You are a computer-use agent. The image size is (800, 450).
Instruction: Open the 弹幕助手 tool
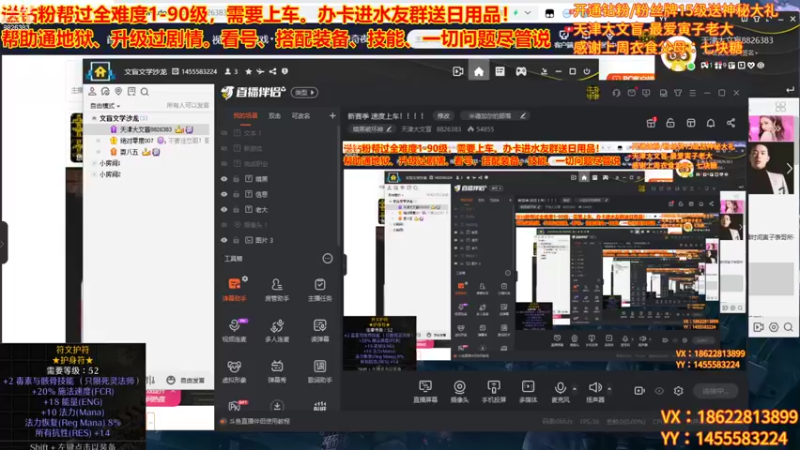click(x=234, y=289)
